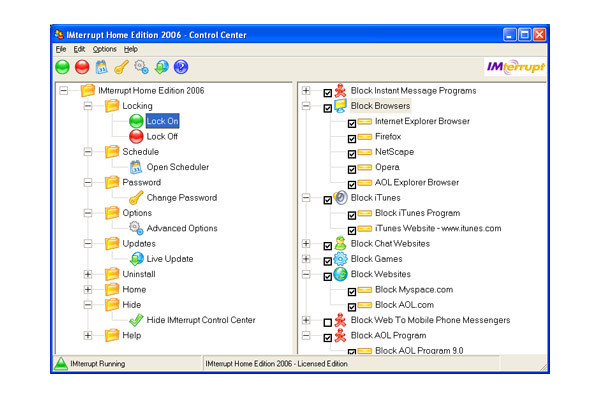Select the Block AOL.com row
Screen dimensions: 600x400
tap(404, 305)
